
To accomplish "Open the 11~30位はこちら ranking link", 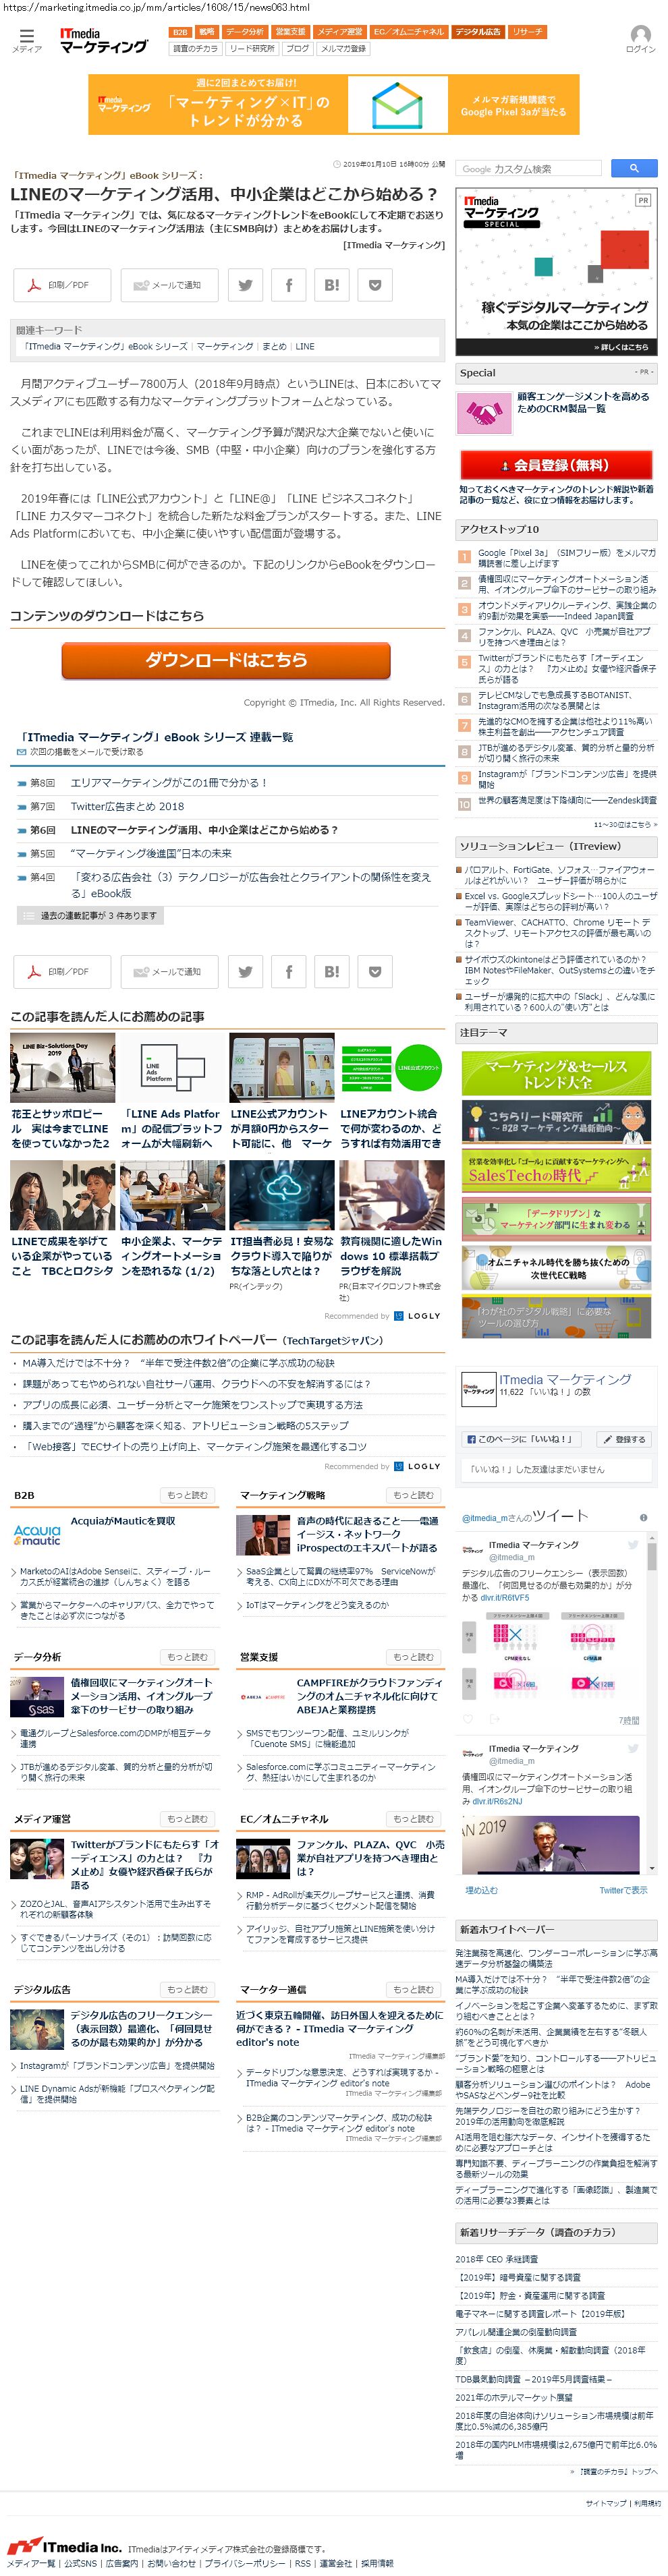I will coord(625,825).
